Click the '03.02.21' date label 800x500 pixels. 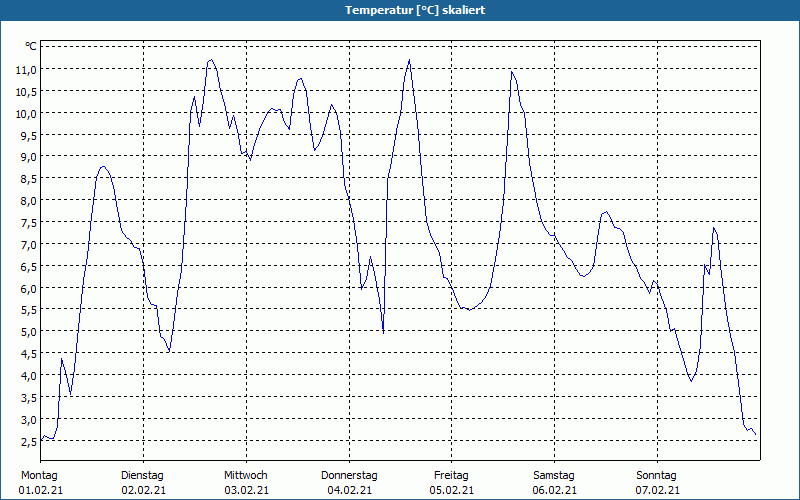246,490
